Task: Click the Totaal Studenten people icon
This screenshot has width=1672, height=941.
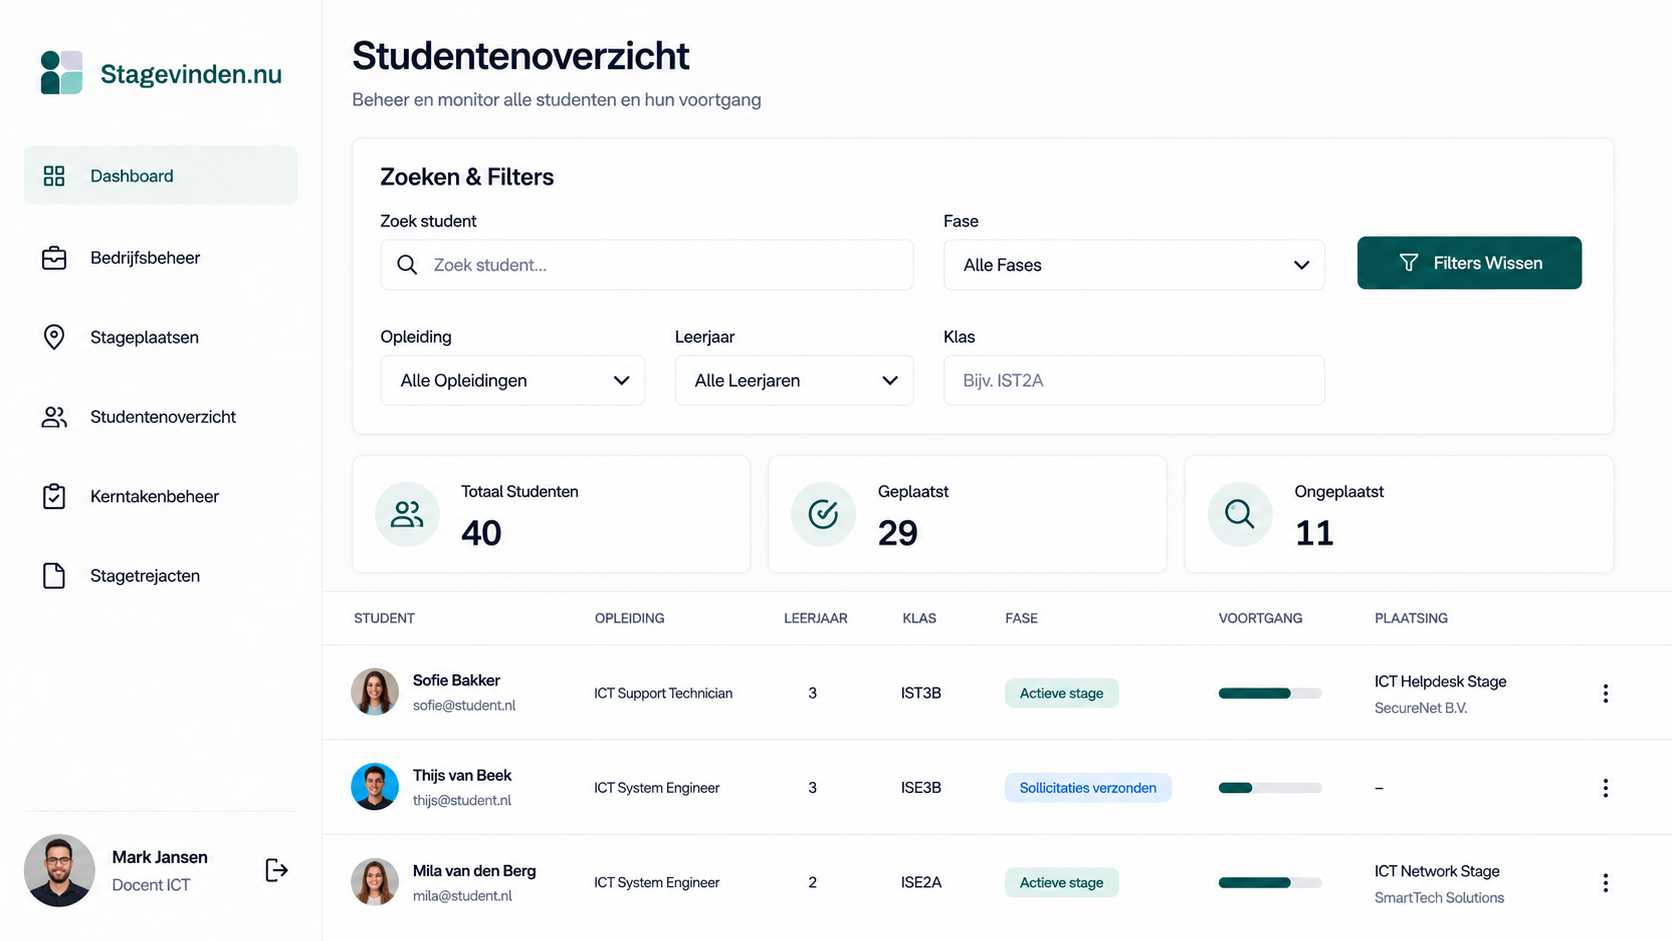Action: (407, 514)
